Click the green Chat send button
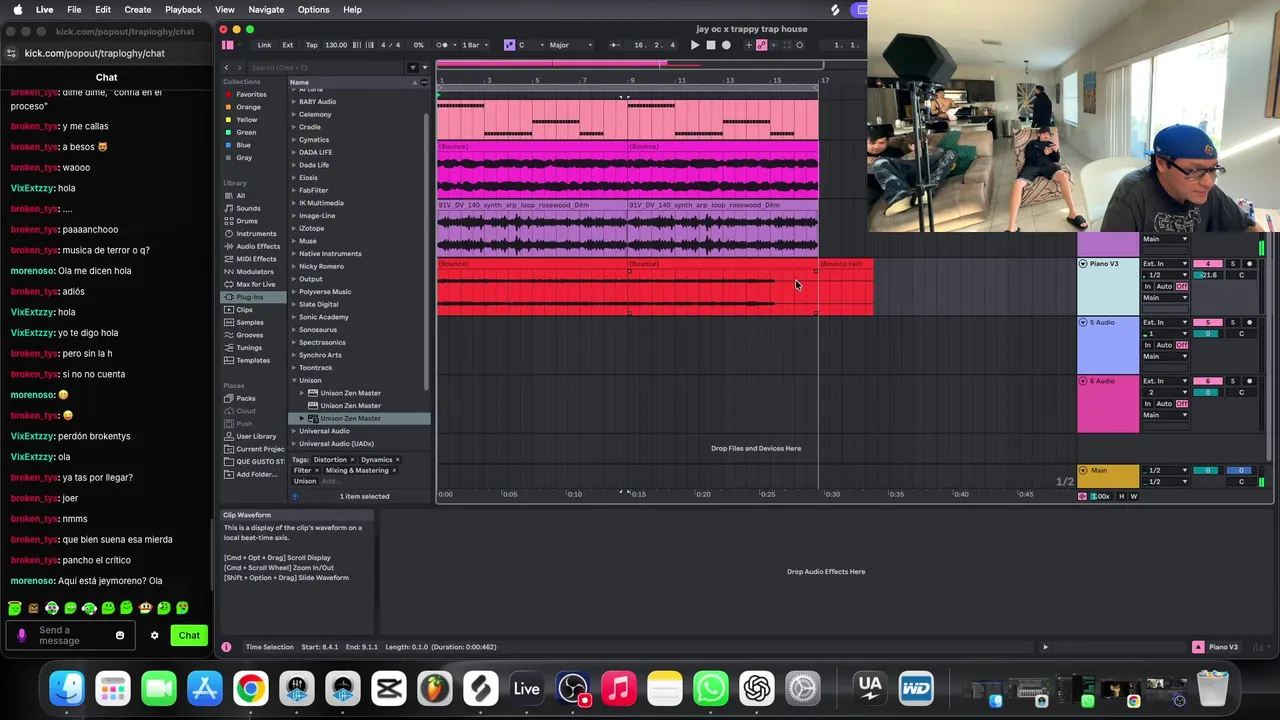This screenshot has height=720, width=1280. coord(189,635)
